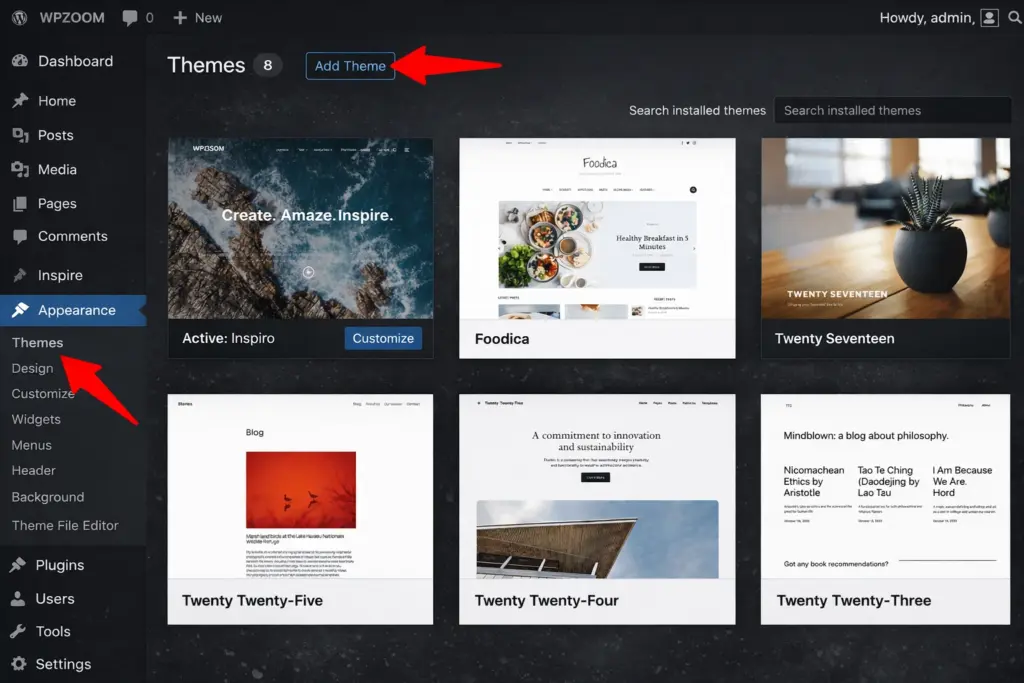Open the Widgets submenu item
The height and width of the screenshot is (683, 1024).
[x=36, y=419]
